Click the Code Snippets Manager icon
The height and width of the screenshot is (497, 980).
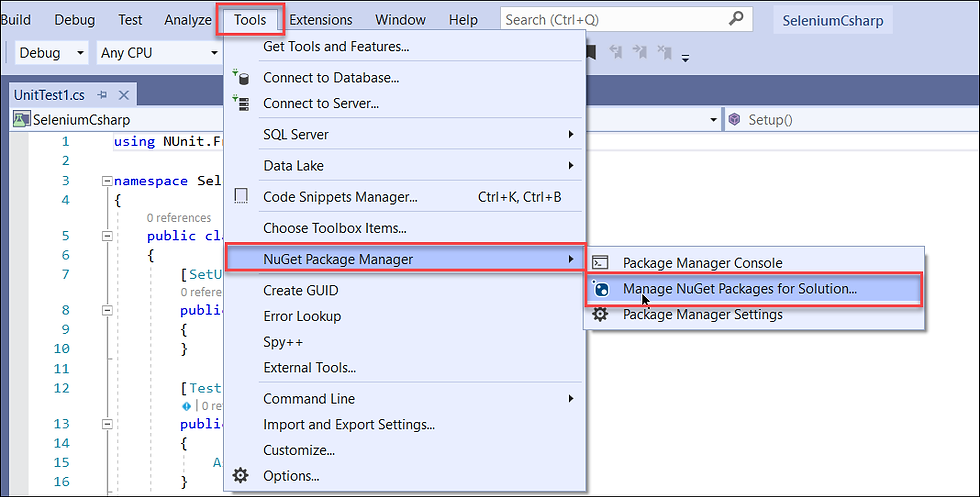click(241, 196)
